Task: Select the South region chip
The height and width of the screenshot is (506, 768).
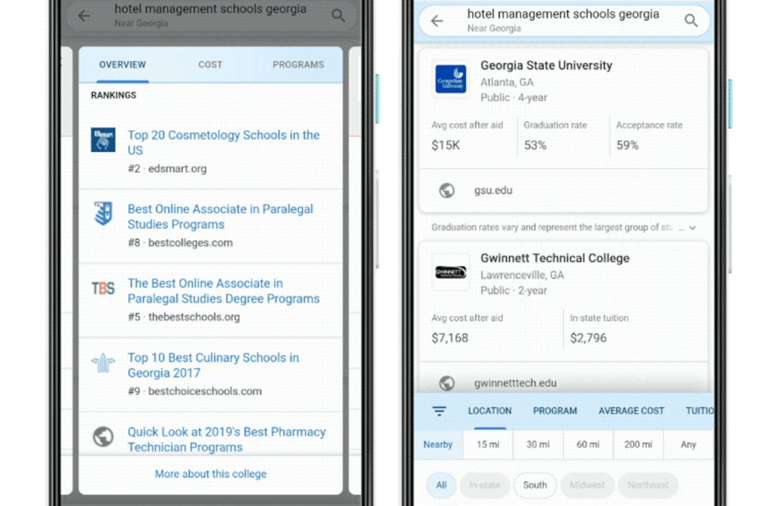Action: (535, 485)
